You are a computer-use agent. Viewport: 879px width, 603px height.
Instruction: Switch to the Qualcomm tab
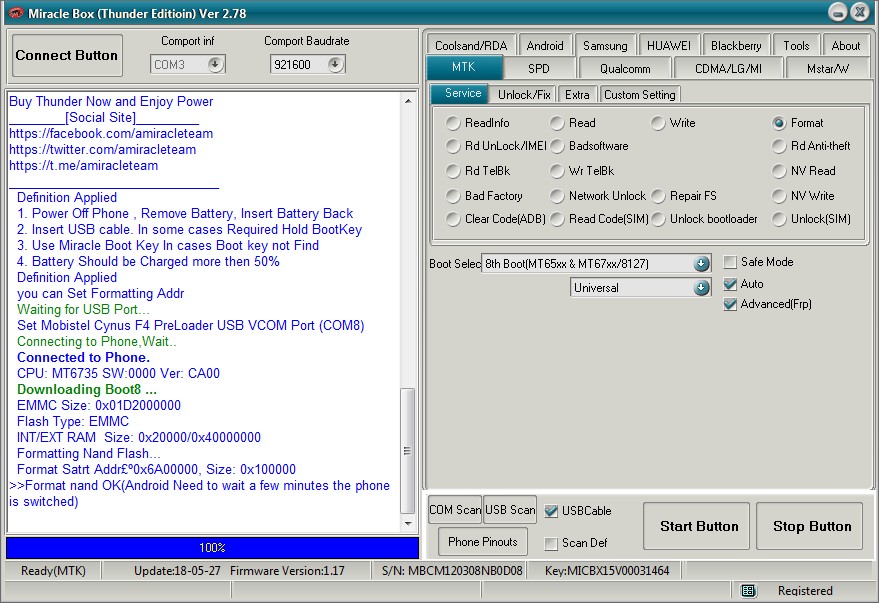(625, 69)
